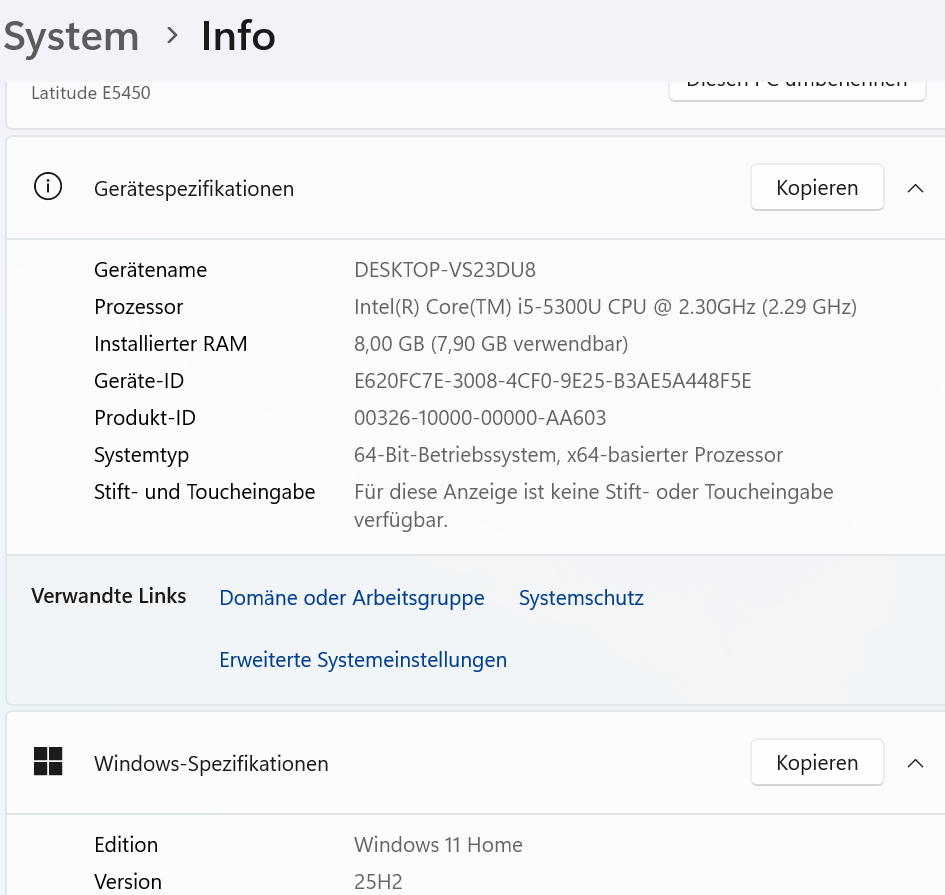The height and width of the screenshot is (895, 945).
Task: Open the Systemschutz link
Action: 581,598
